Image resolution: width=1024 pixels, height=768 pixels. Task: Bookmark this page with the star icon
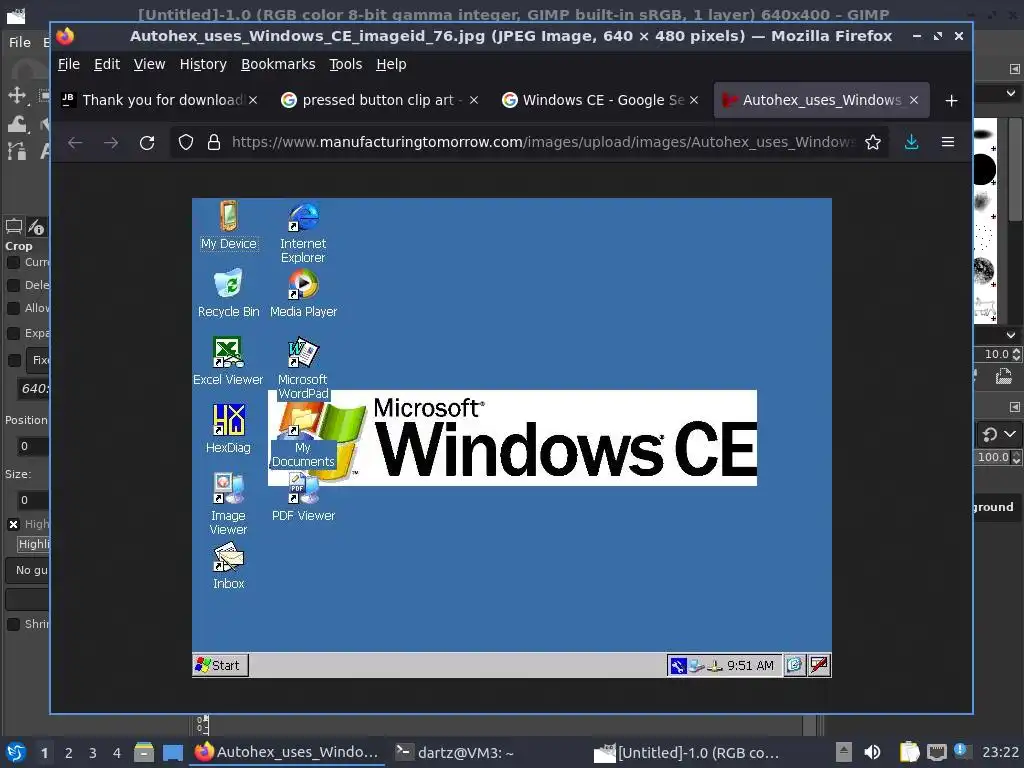pos(872,142)
